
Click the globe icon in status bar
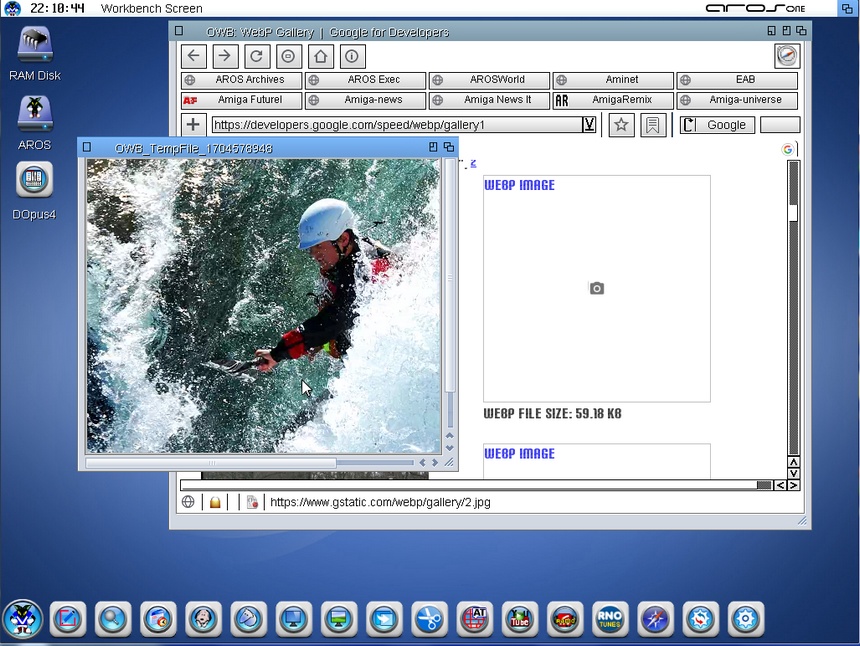[188, 502]
